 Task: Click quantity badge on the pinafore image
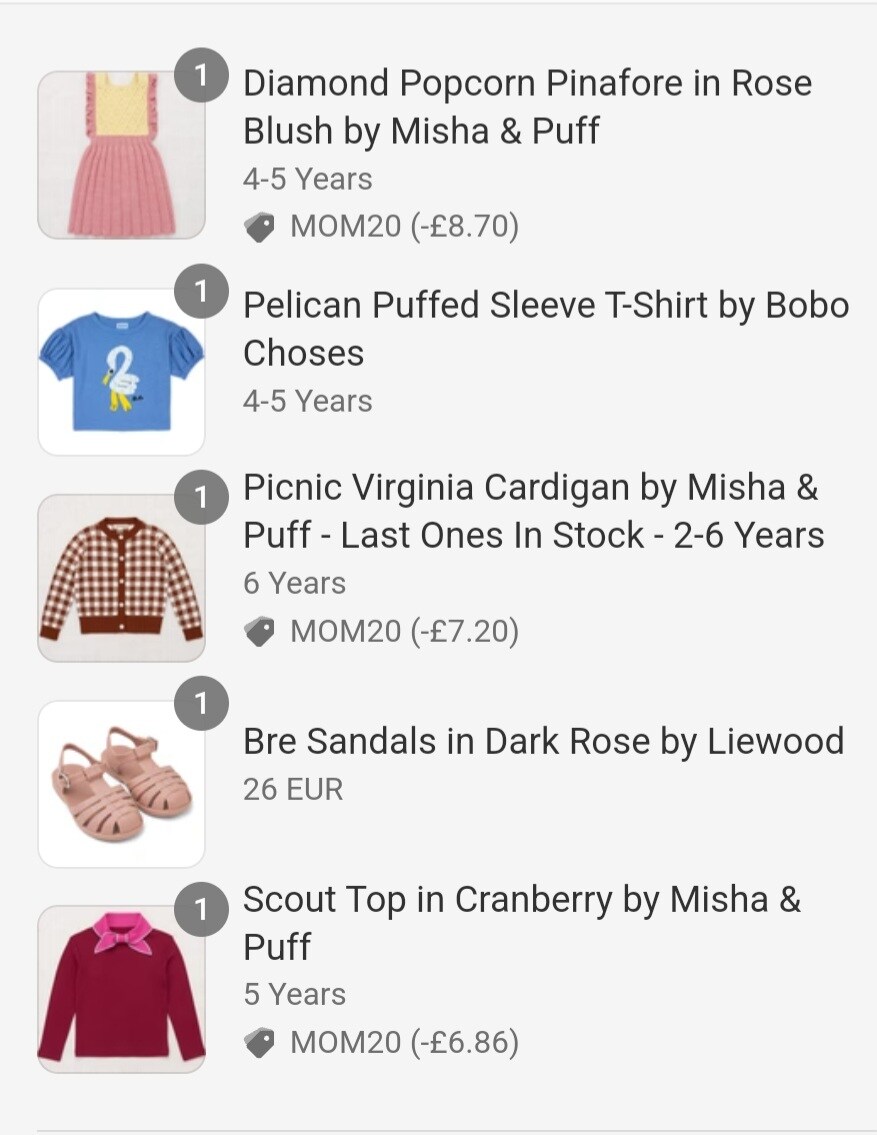point(201,75)
